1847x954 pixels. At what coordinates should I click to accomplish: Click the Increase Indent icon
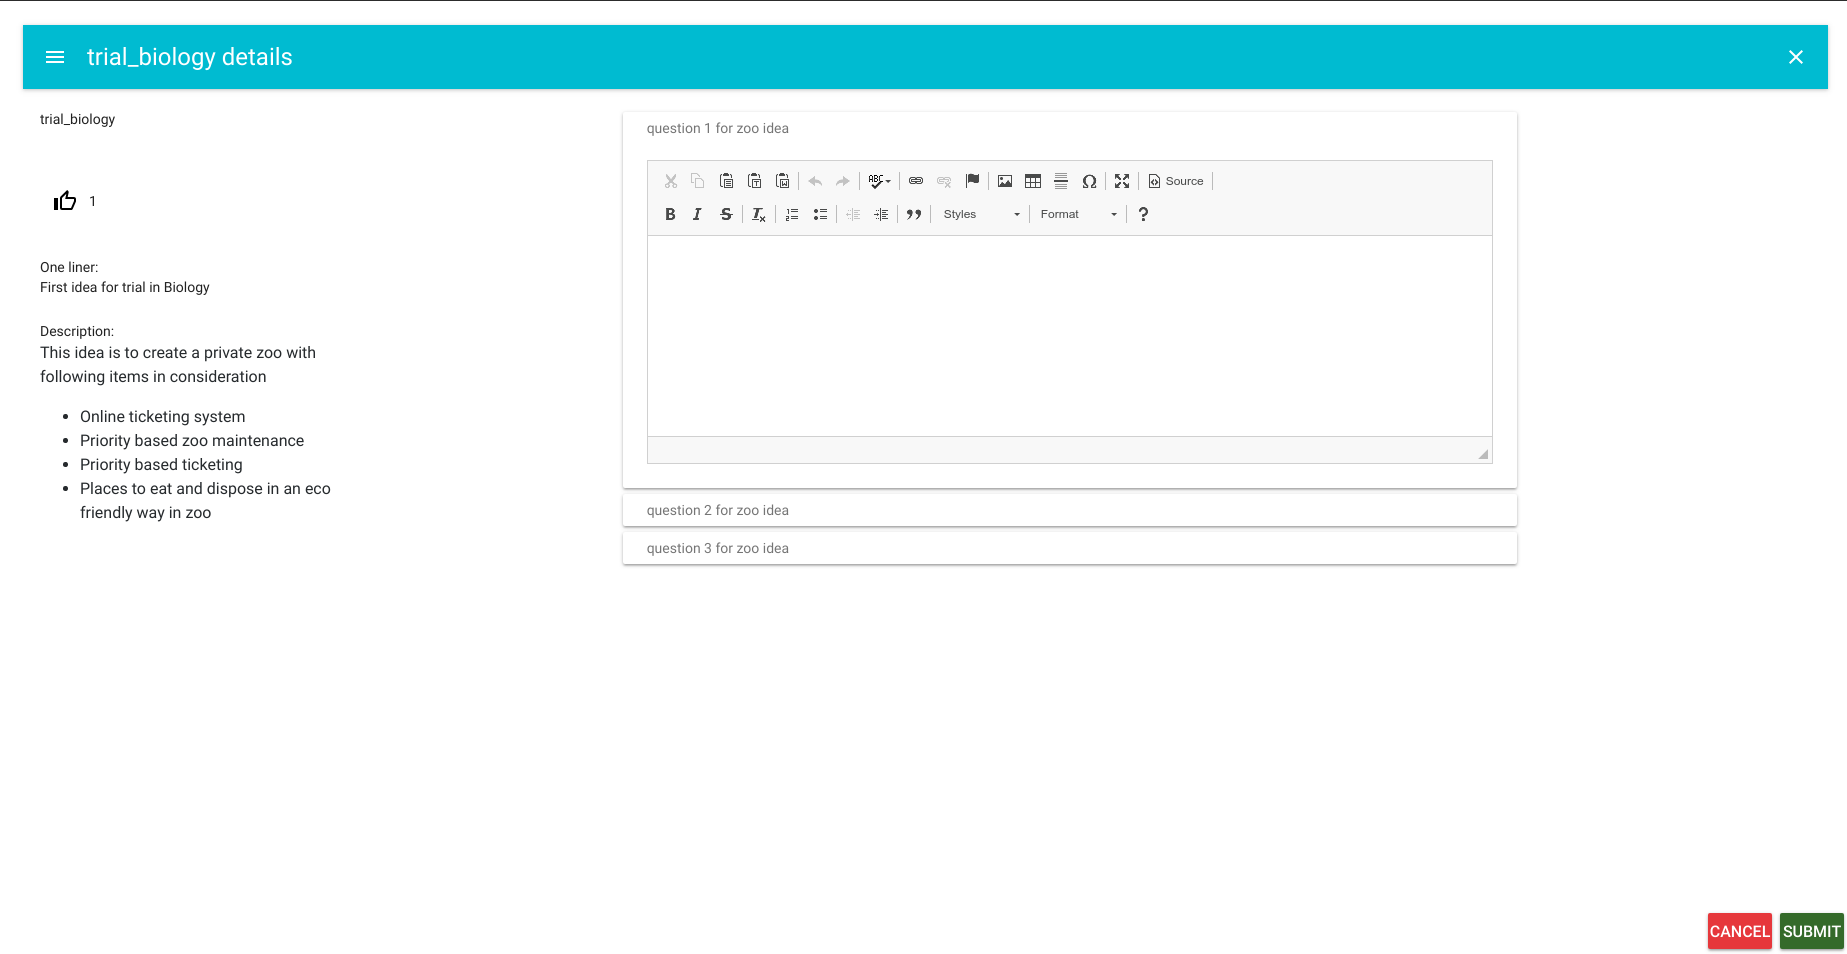point(881,214)
